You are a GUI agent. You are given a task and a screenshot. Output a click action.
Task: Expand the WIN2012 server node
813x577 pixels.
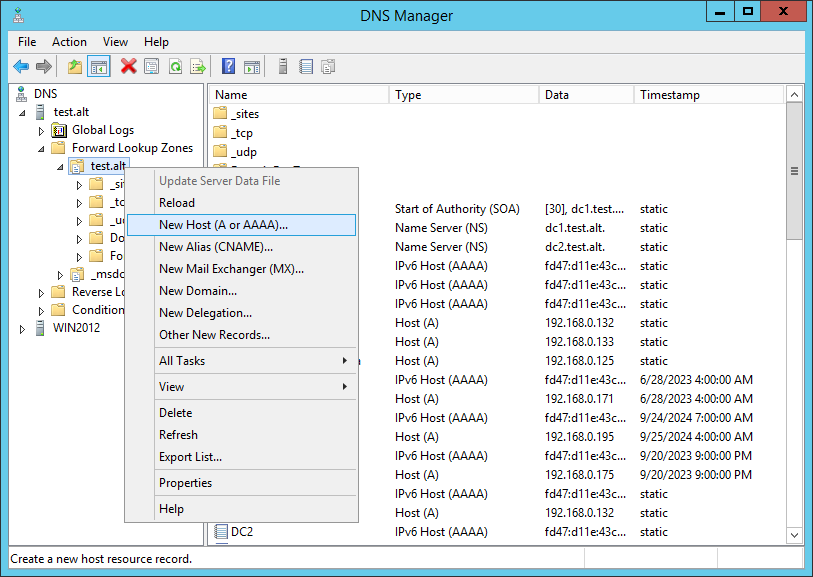click(23, 329)
